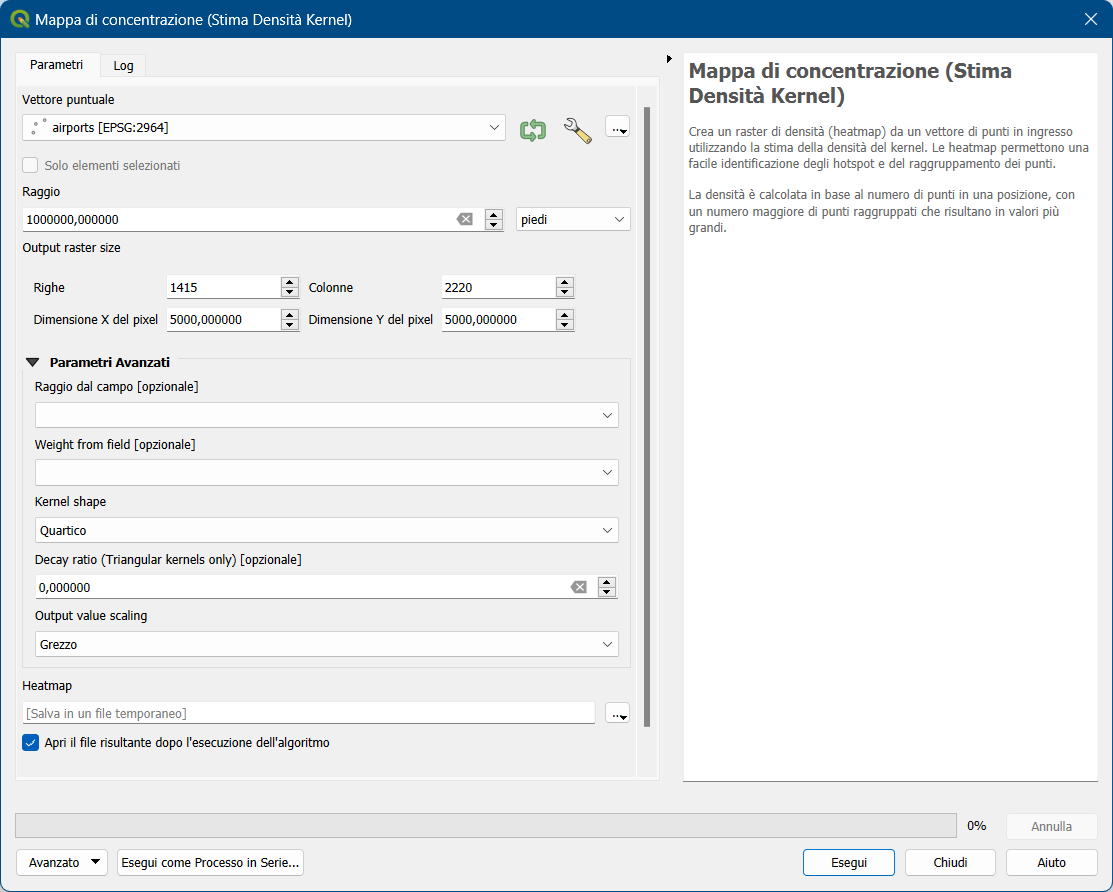This screenshot has height=892, width=1113.
Task: Open advanced options wrench icon for input layer
Action: pyautogui.click(x=577, y=130)
